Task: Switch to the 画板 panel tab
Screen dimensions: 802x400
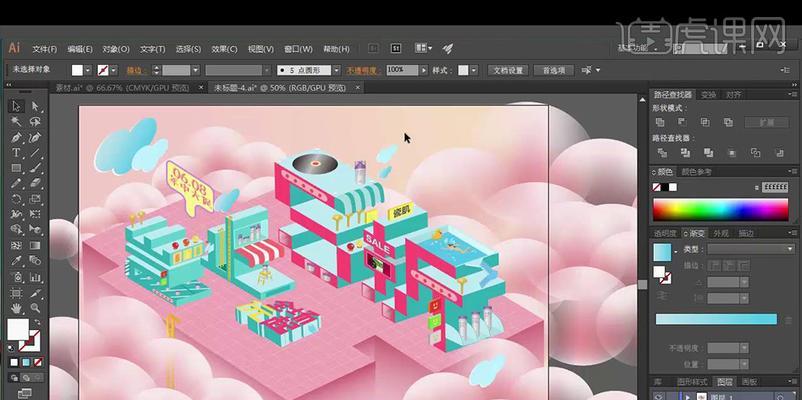Action: point(750,382)
